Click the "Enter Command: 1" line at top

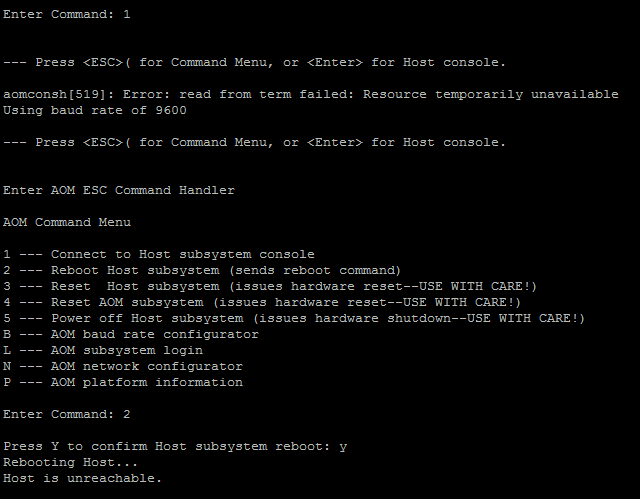[x=67, y=14]
